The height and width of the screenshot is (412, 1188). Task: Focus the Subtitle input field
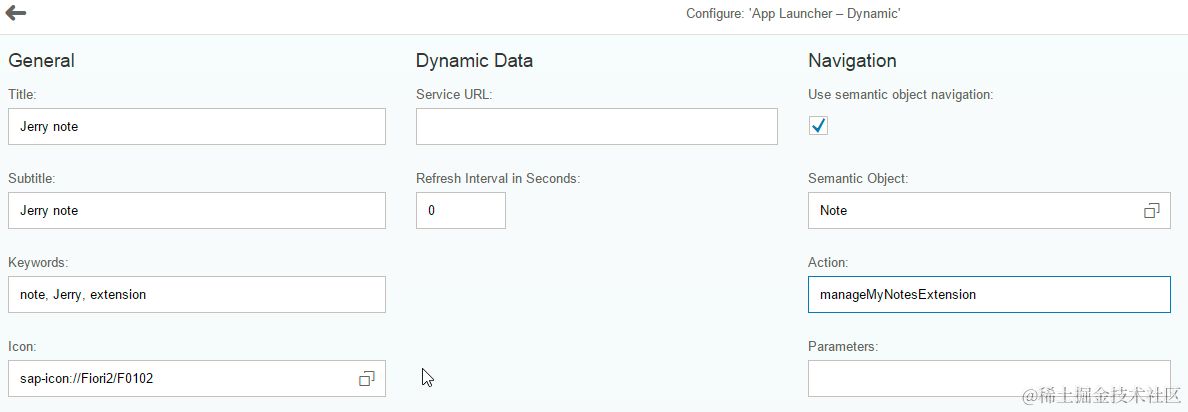click(196, 211)
